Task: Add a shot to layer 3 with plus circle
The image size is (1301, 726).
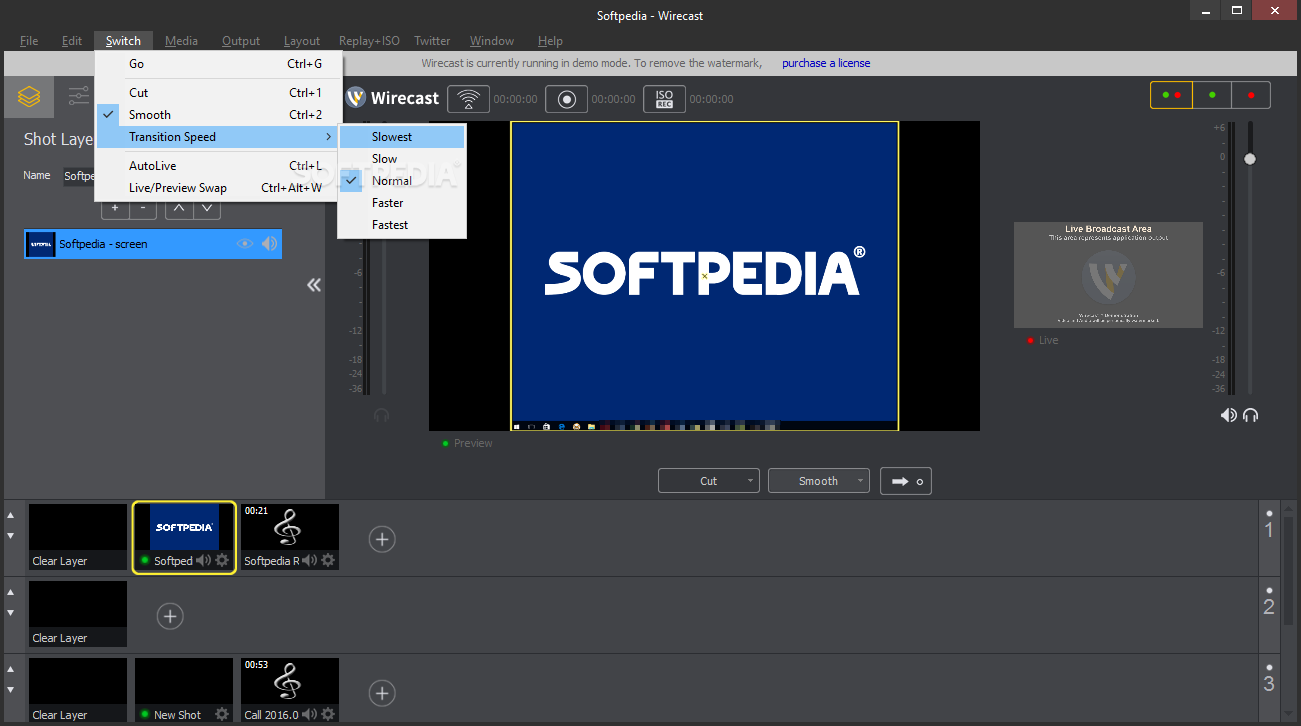Action: pyautogui.click(x=382, y=692)
